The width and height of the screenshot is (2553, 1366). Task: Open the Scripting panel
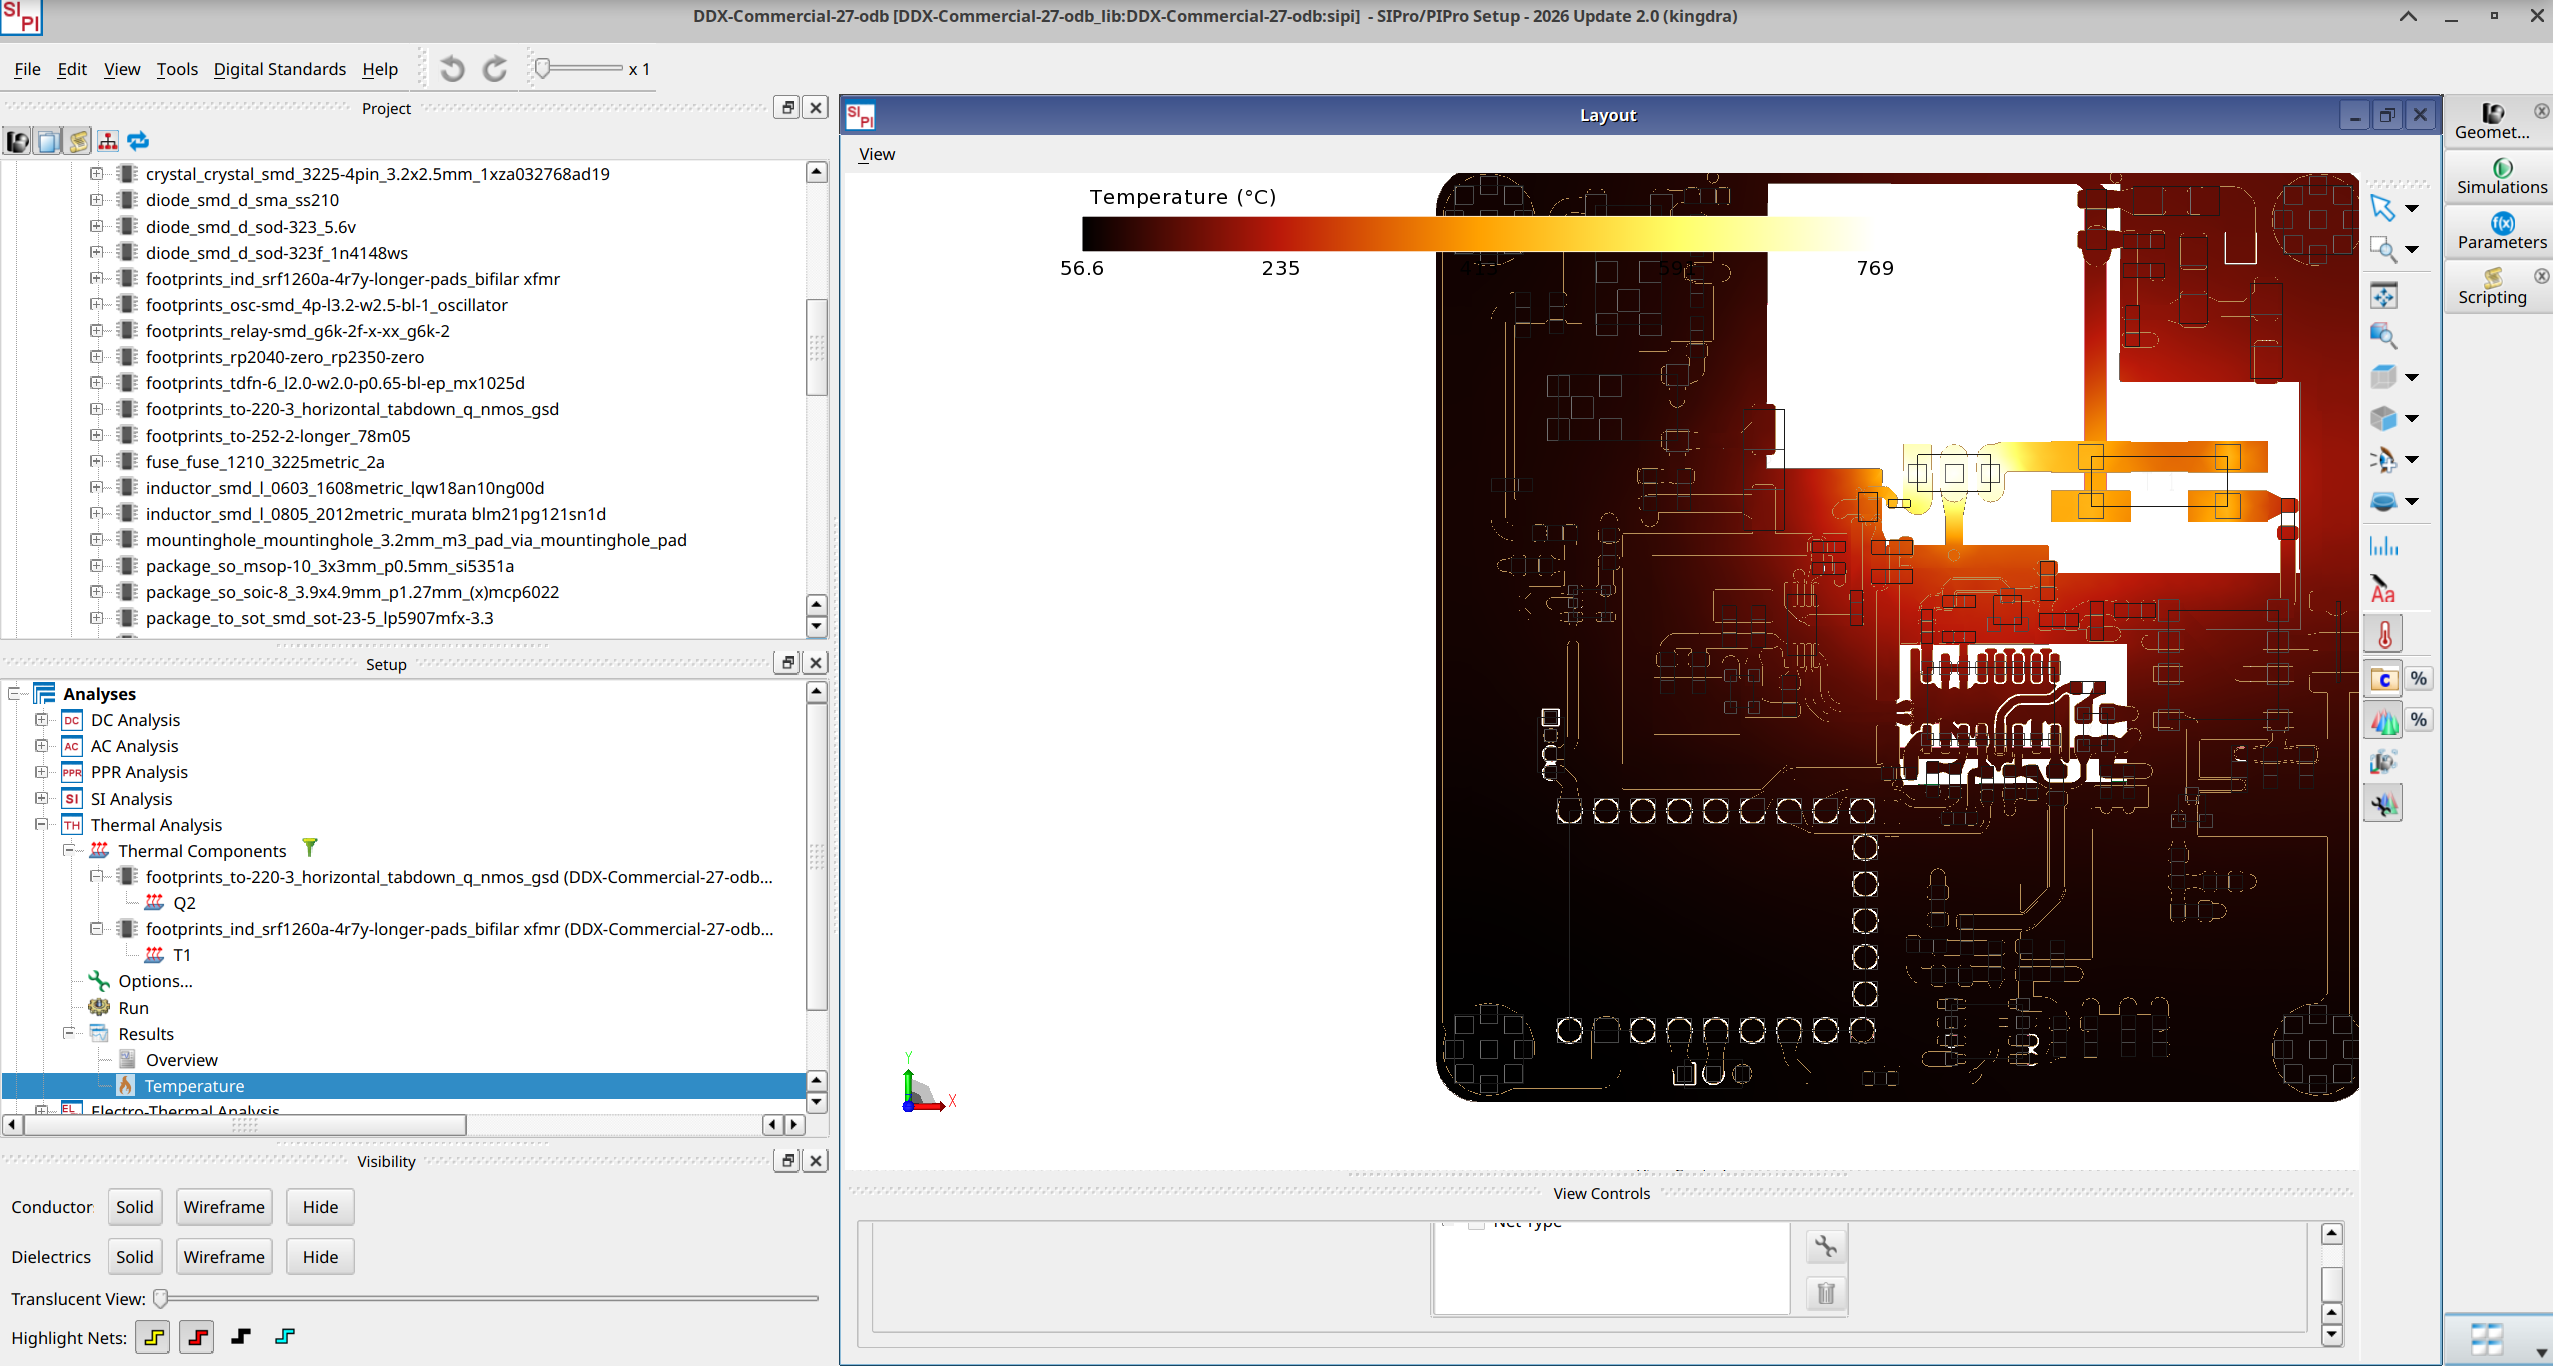point(2494,288)
